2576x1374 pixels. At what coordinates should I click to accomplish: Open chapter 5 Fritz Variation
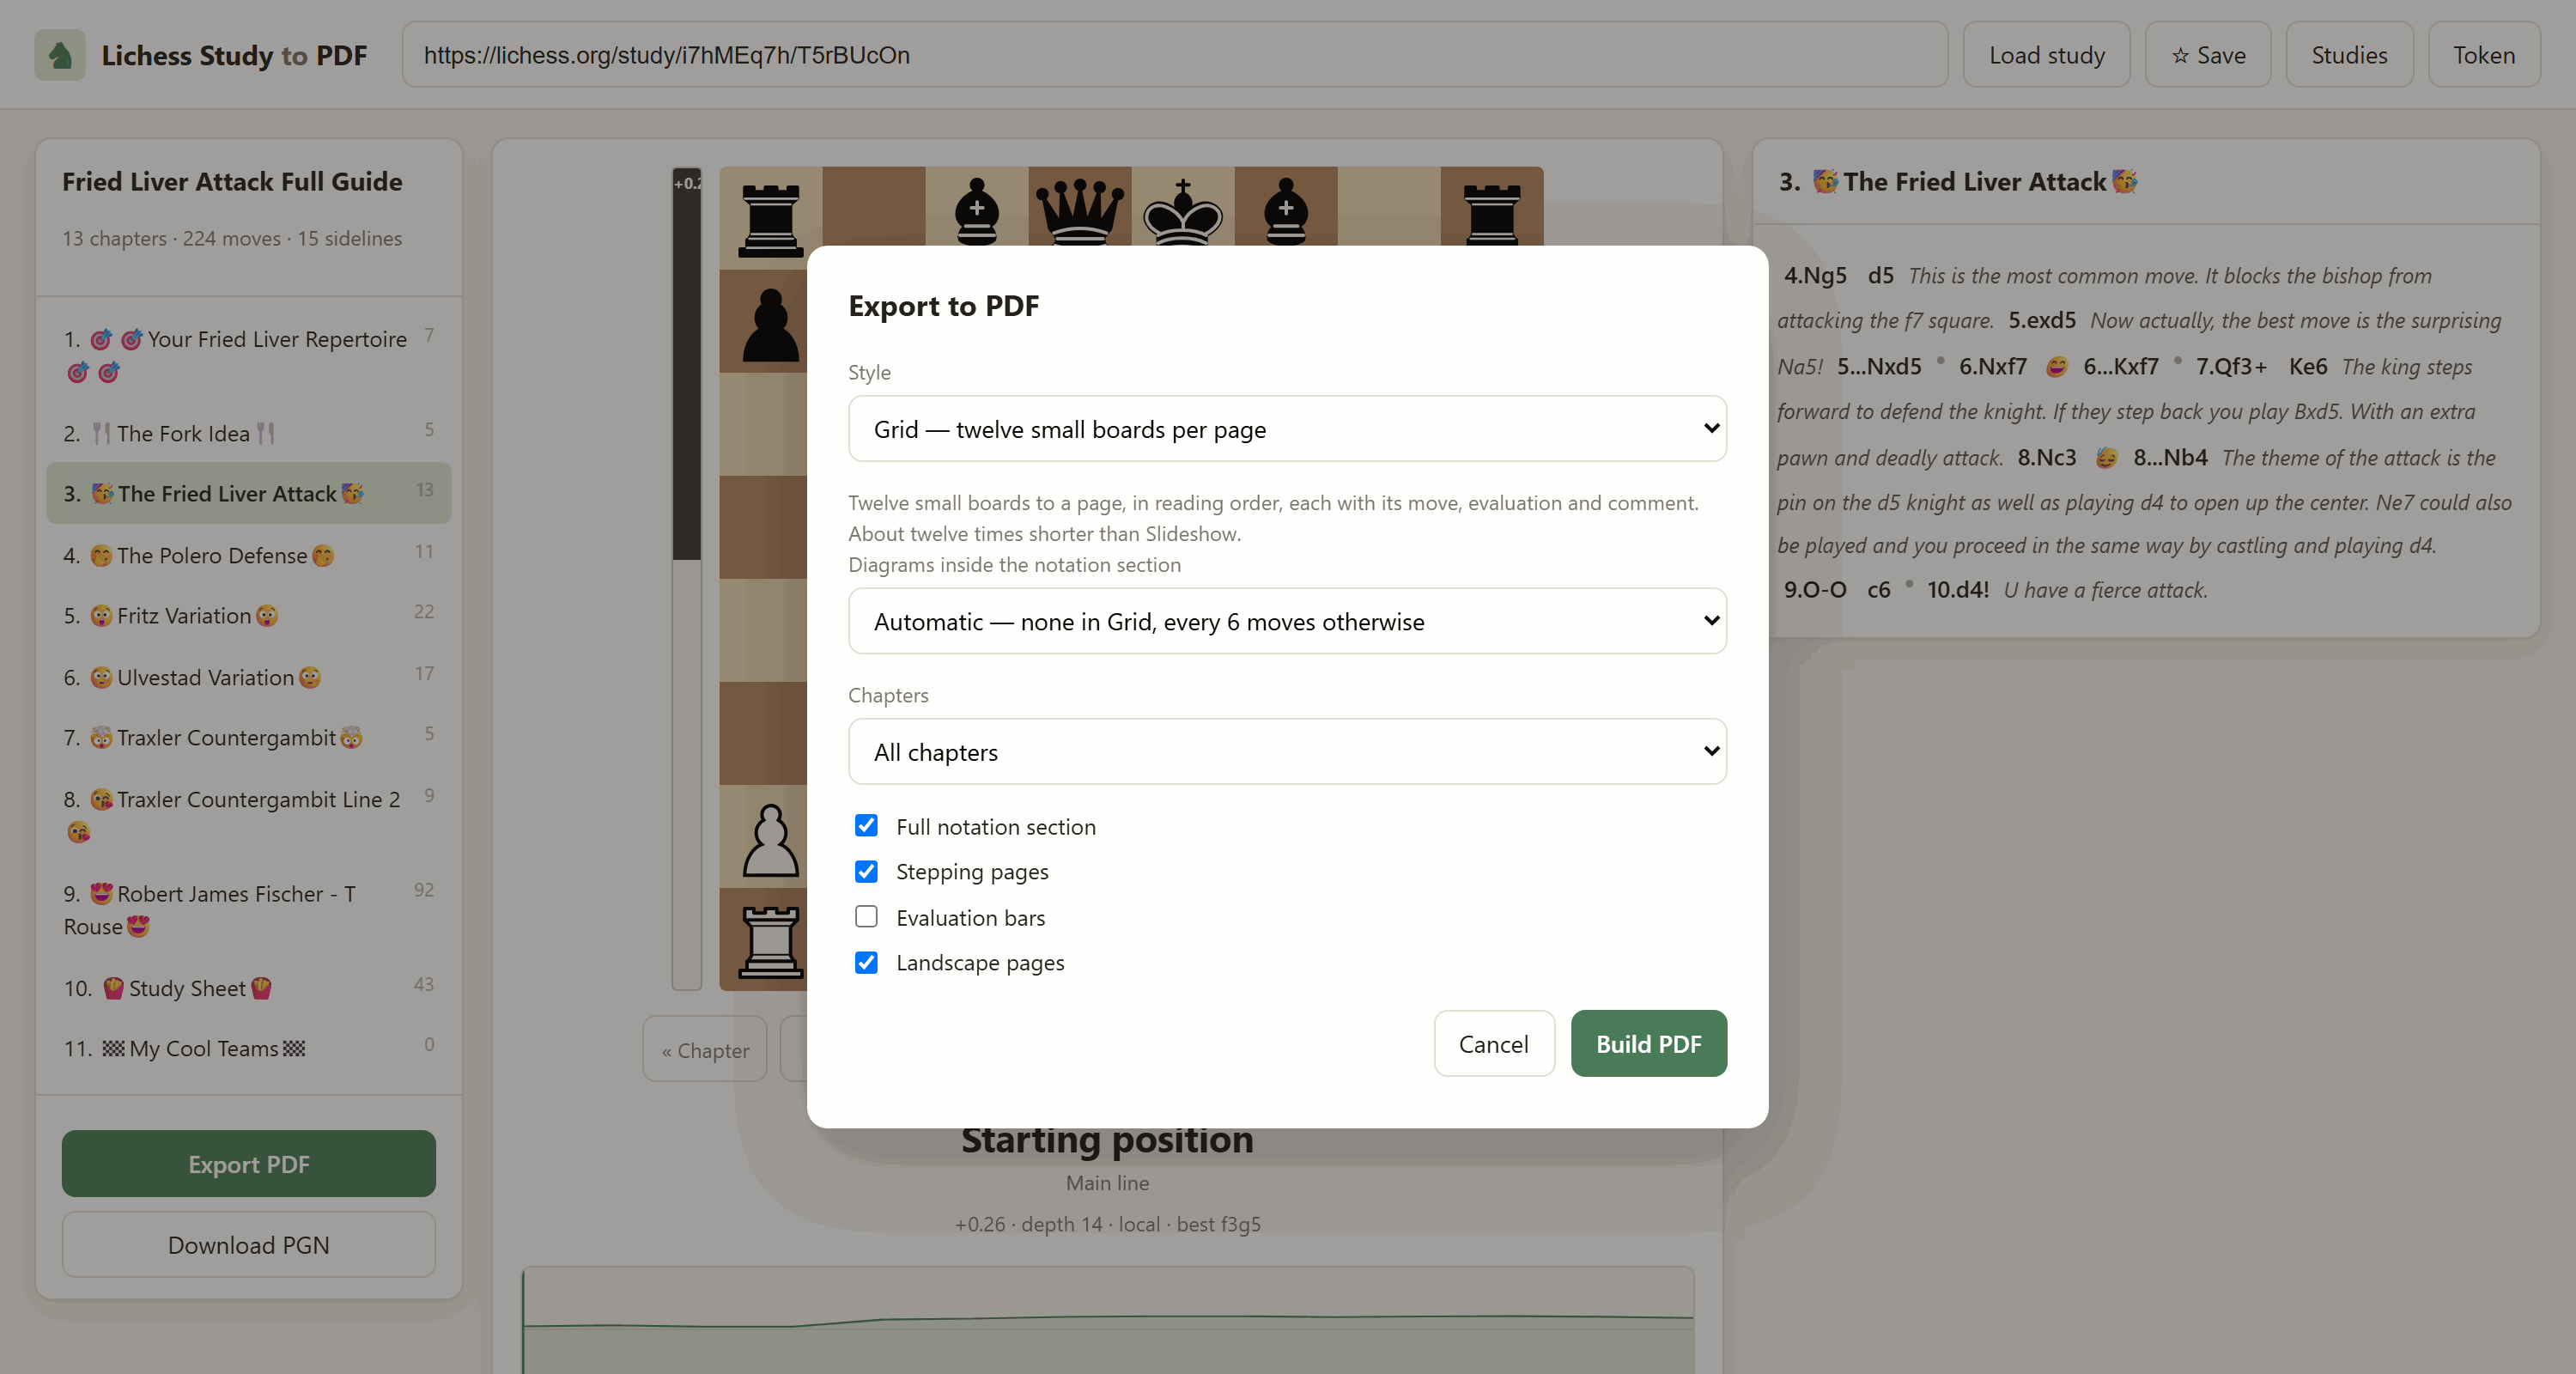tap(248, 615)
